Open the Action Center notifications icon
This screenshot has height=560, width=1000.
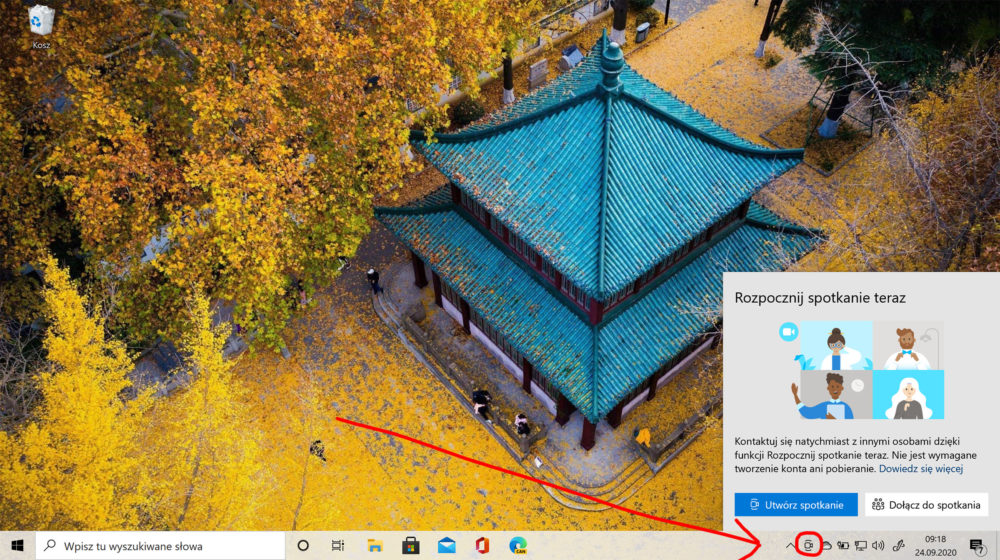pyautogui.click(x=977, y=546)
